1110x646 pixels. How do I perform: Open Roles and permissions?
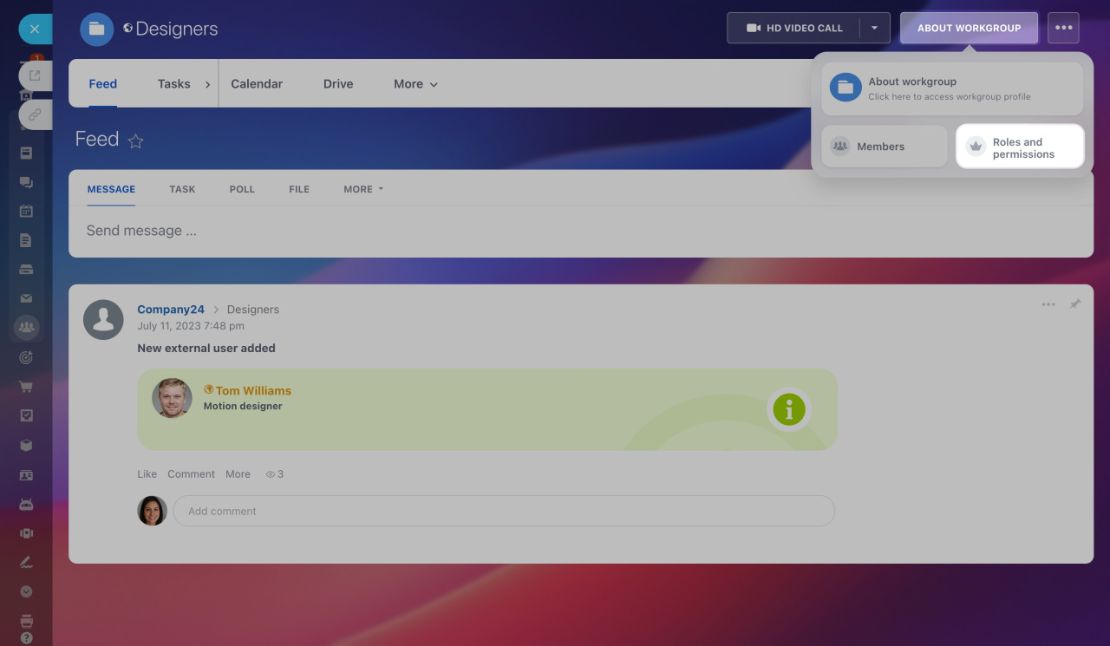pos(1019,146)
